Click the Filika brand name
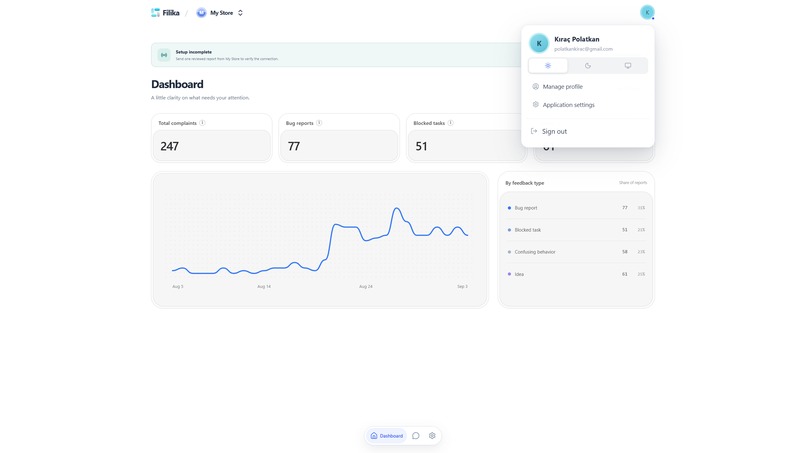The image size is (806, 453). (171, 13)
